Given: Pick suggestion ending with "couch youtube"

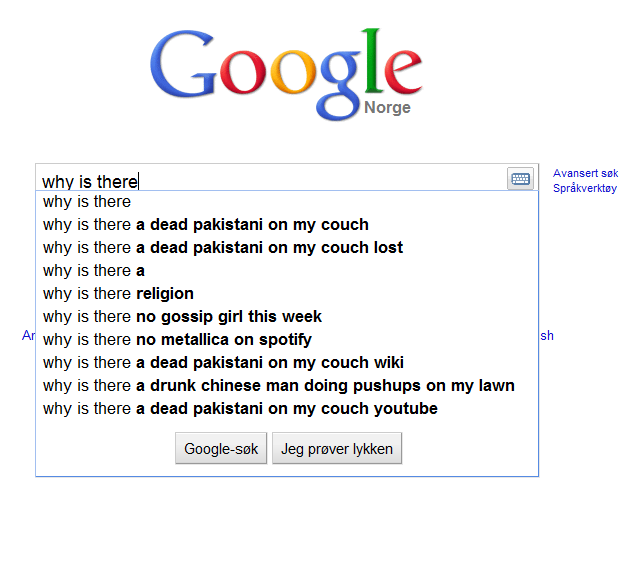Looking at the screenshot, I should 287,409.
